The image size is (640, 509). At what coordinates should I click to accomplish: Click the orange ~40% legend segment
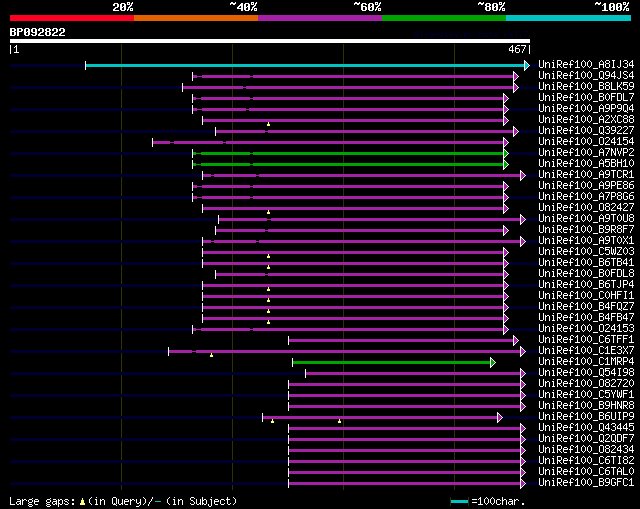196,18
